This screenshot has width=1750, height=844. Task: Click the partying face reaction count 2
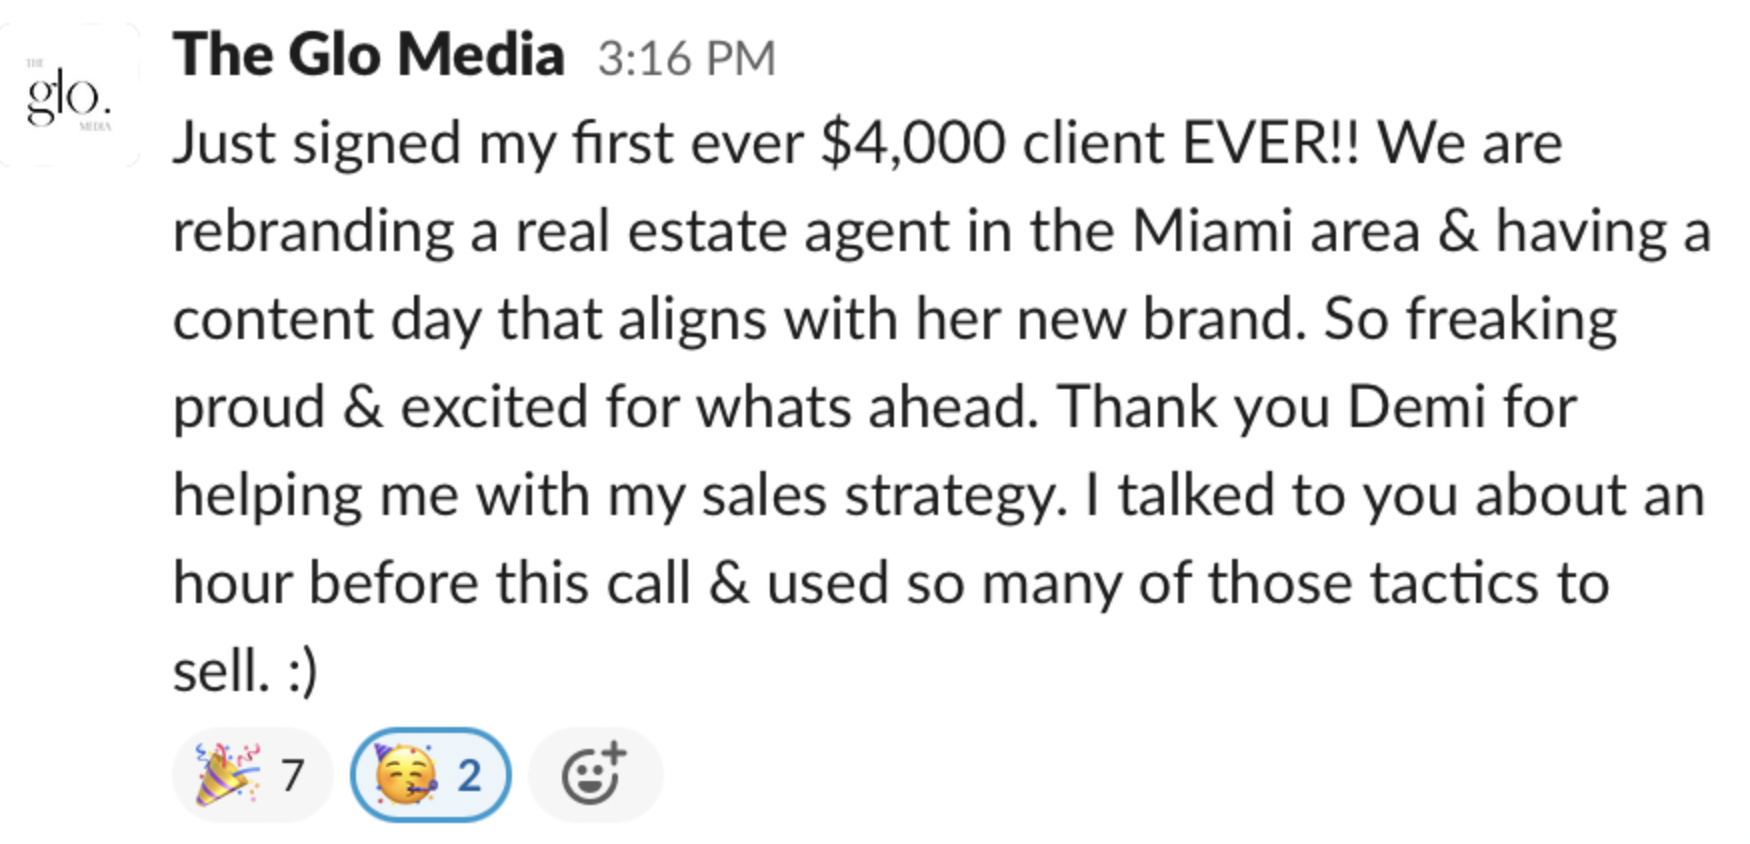pyautogui.click(x=469, y=776)
